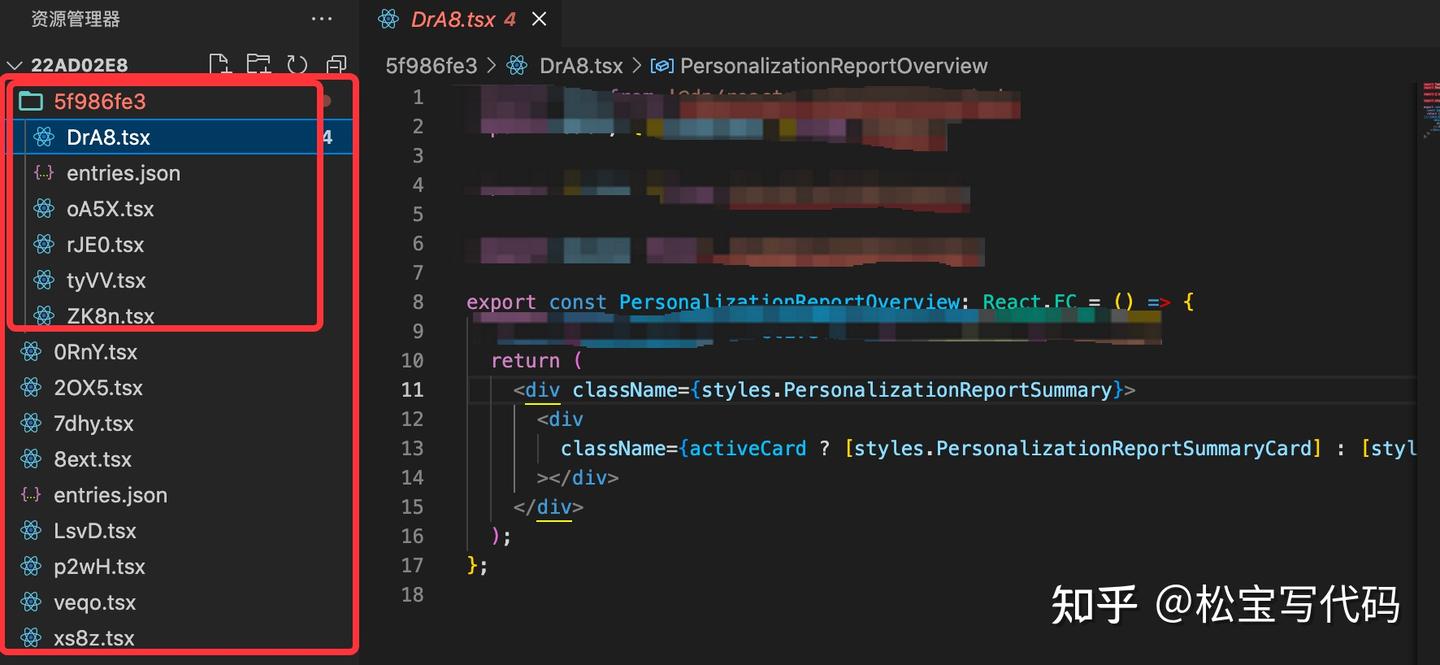Select 5f986fe3 in the breadcrumb bar

431,65
